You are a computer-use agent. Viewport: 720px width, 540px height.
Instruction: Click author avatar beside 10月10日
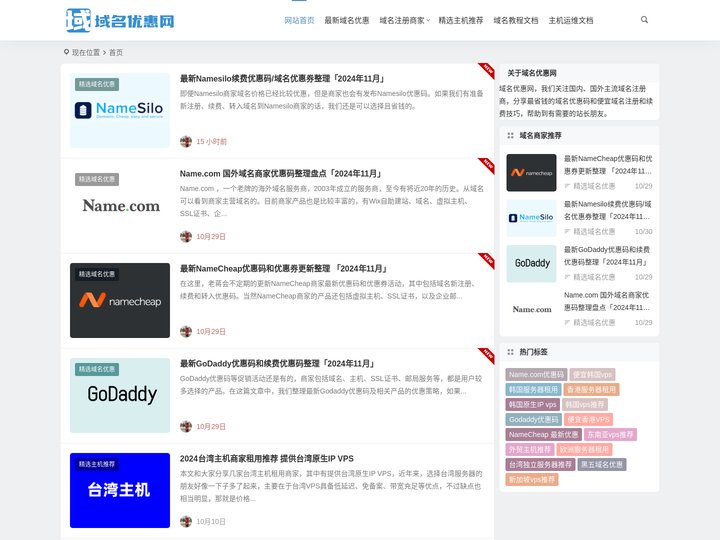pyautogui.click(x=186, y=522)
